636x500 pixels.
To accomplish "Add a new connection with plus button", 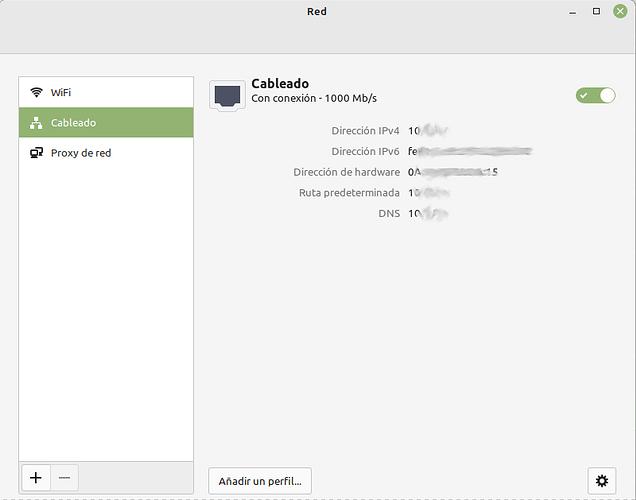I will [x=36, y=478].
